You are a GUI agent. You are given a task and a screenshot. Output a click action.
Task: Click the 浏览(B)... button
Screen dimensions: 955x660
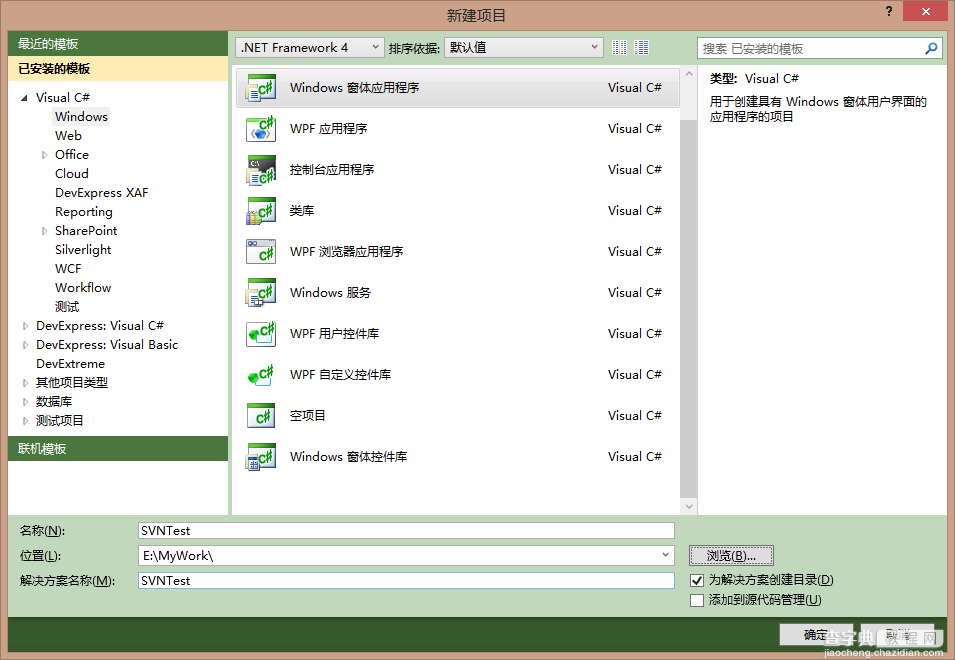731,556
